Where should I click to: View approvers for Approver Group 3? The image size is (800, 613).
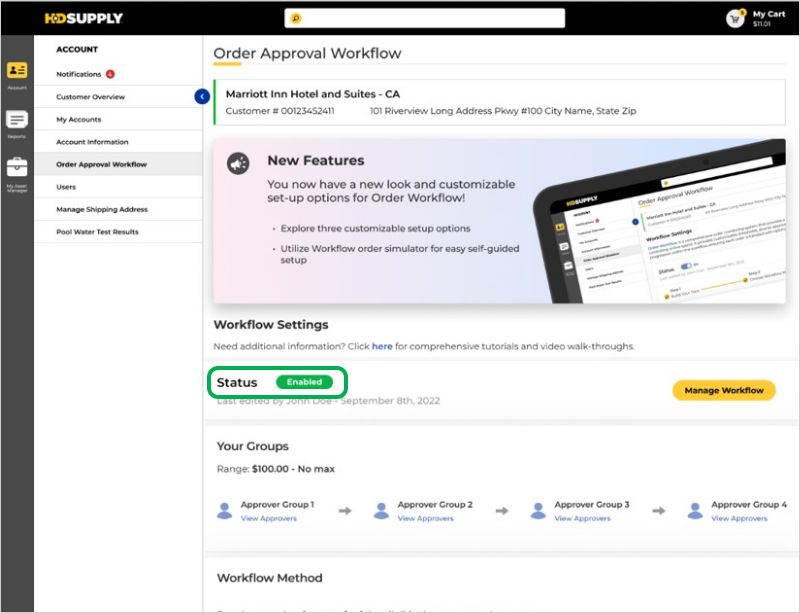582,518
